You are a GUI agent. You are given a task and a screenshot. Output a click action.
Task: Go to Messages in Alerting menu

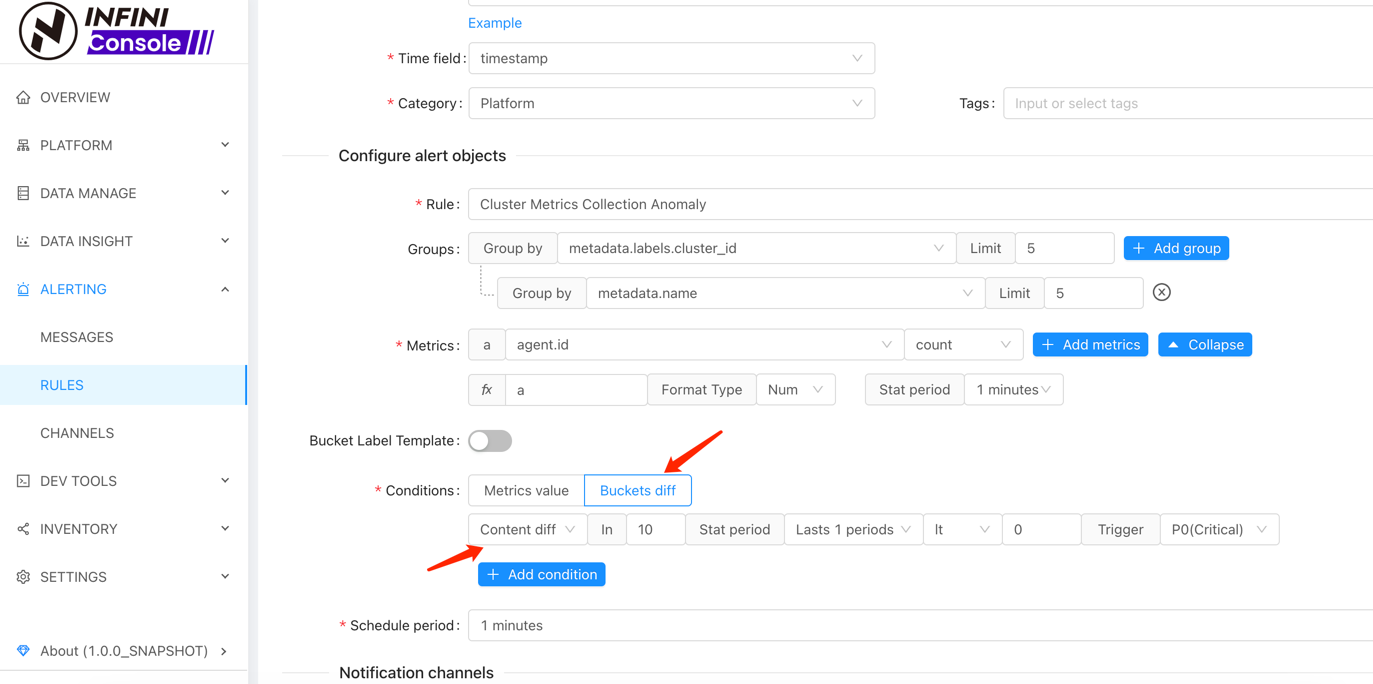[77, 337]
